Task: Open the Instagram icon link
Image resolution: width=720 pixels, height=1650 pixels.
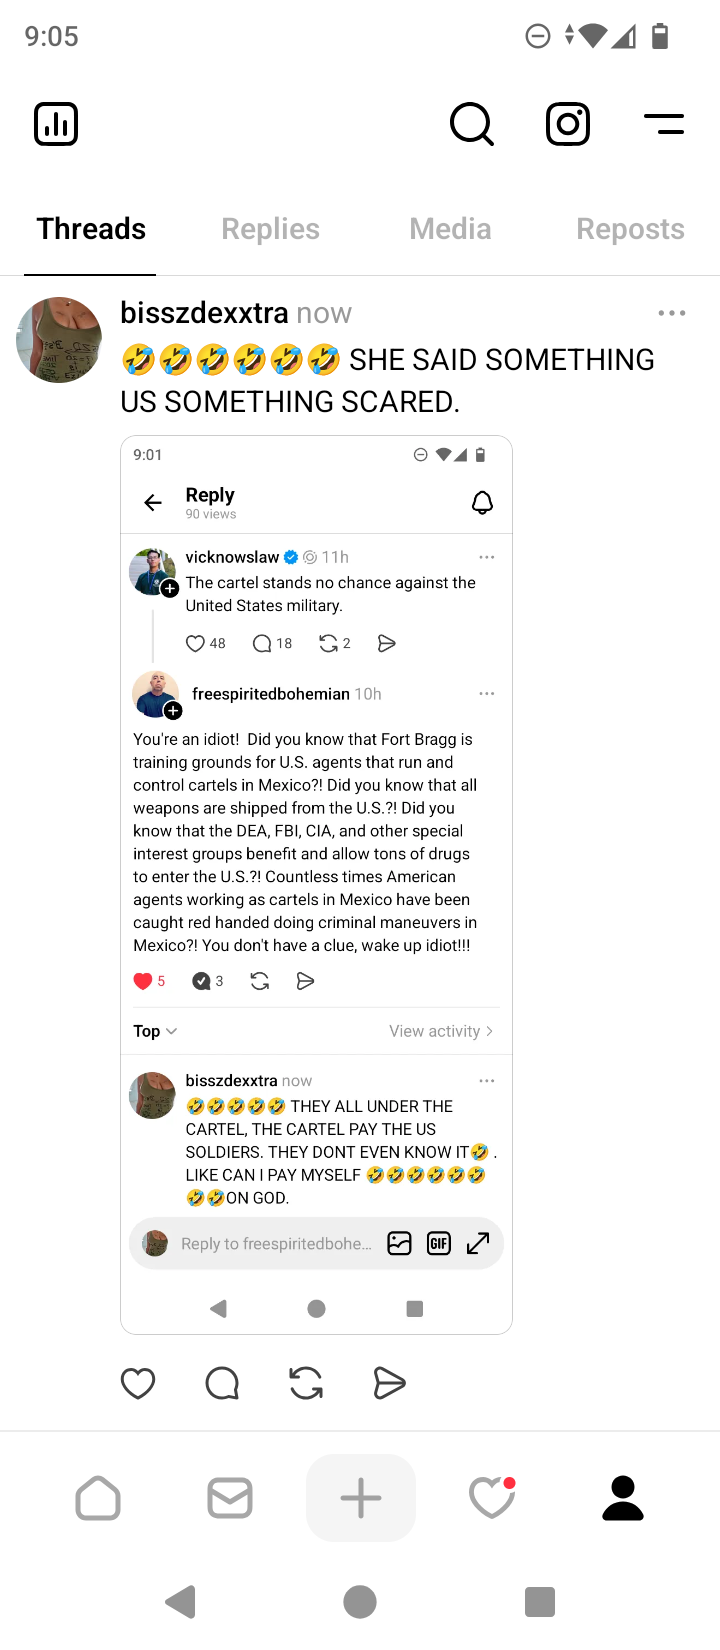Action: click(568, 124)
